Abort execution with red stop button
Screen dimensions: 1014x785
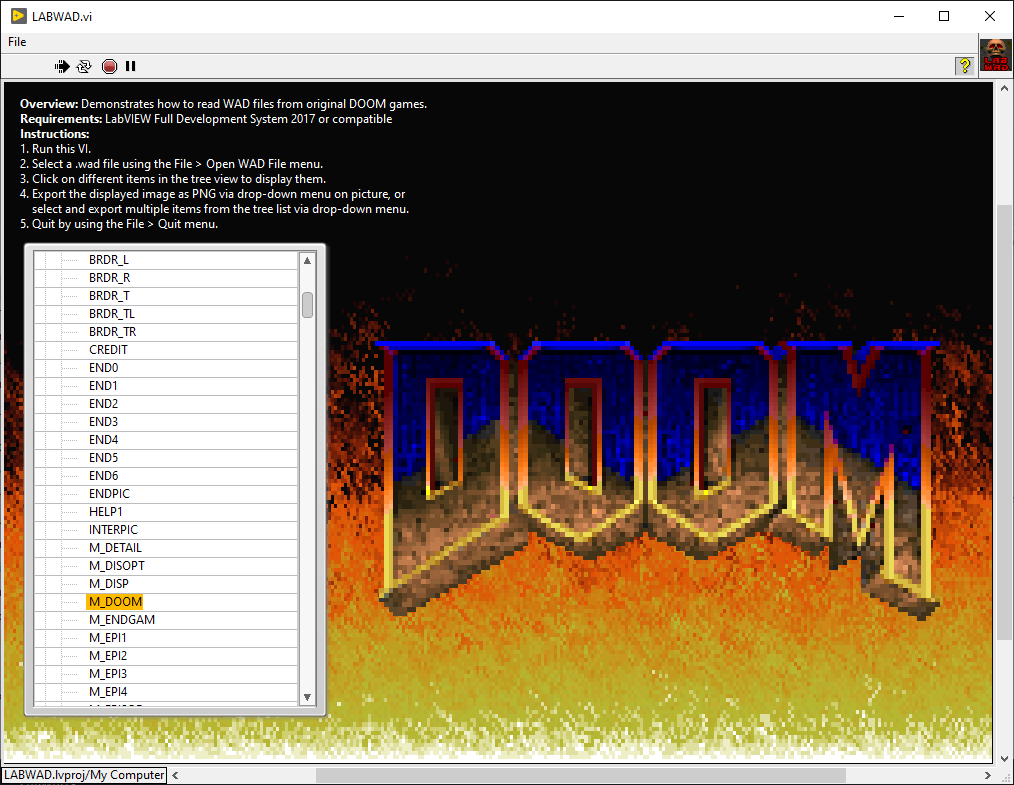click(x=109, y=66)
